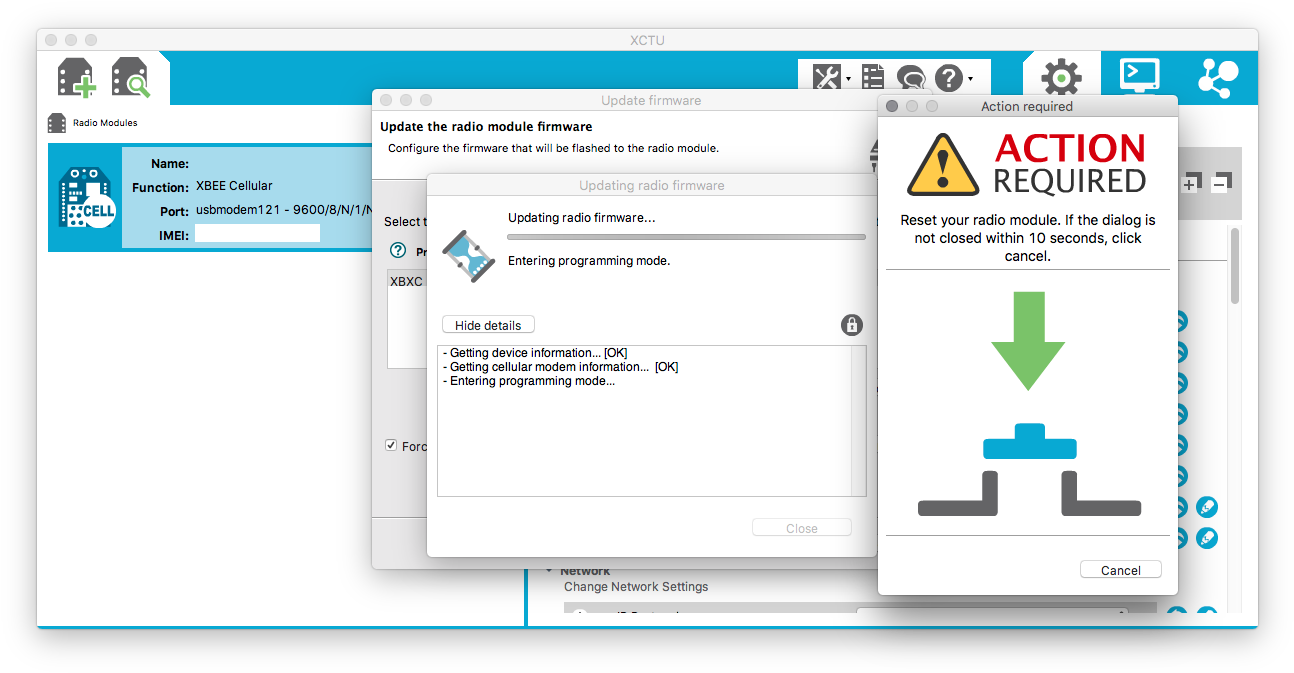The width and height of the screenshot is (1294, 673).
Task: Select the XBXC product family entry
Action: coord(406,282)
